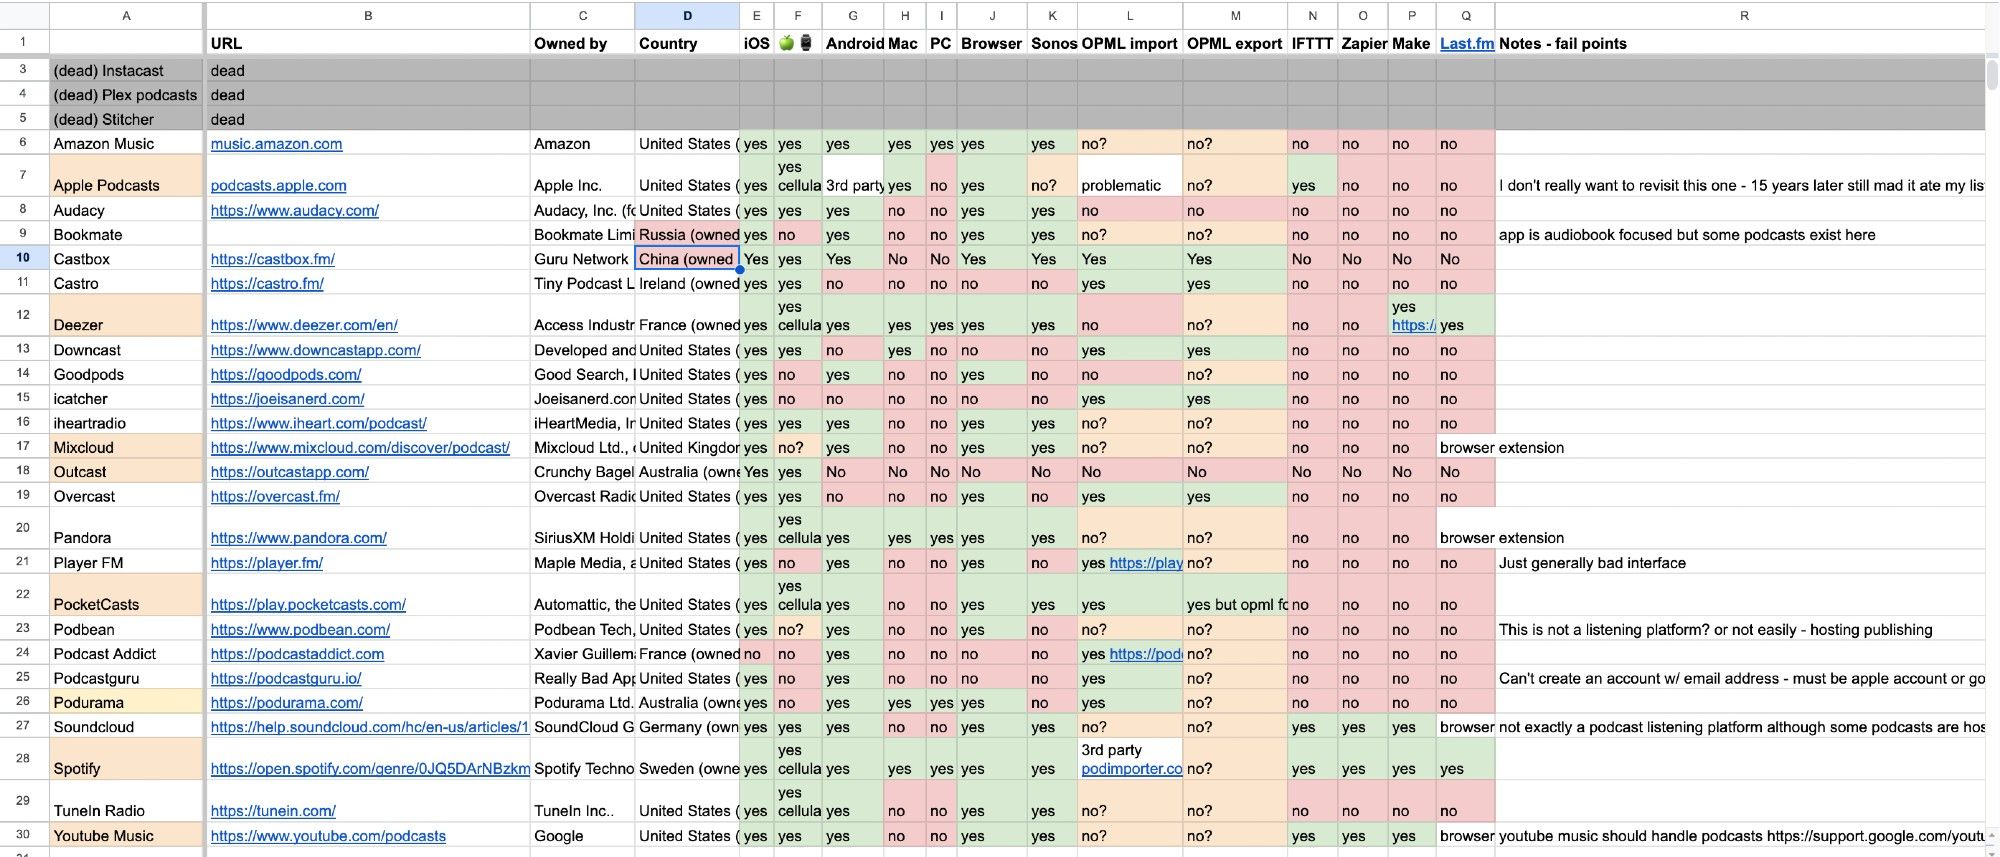Viewport: 2000px width, 857px height.
Task: Click the "Podurama" name cell
Action: click(126, 703)
